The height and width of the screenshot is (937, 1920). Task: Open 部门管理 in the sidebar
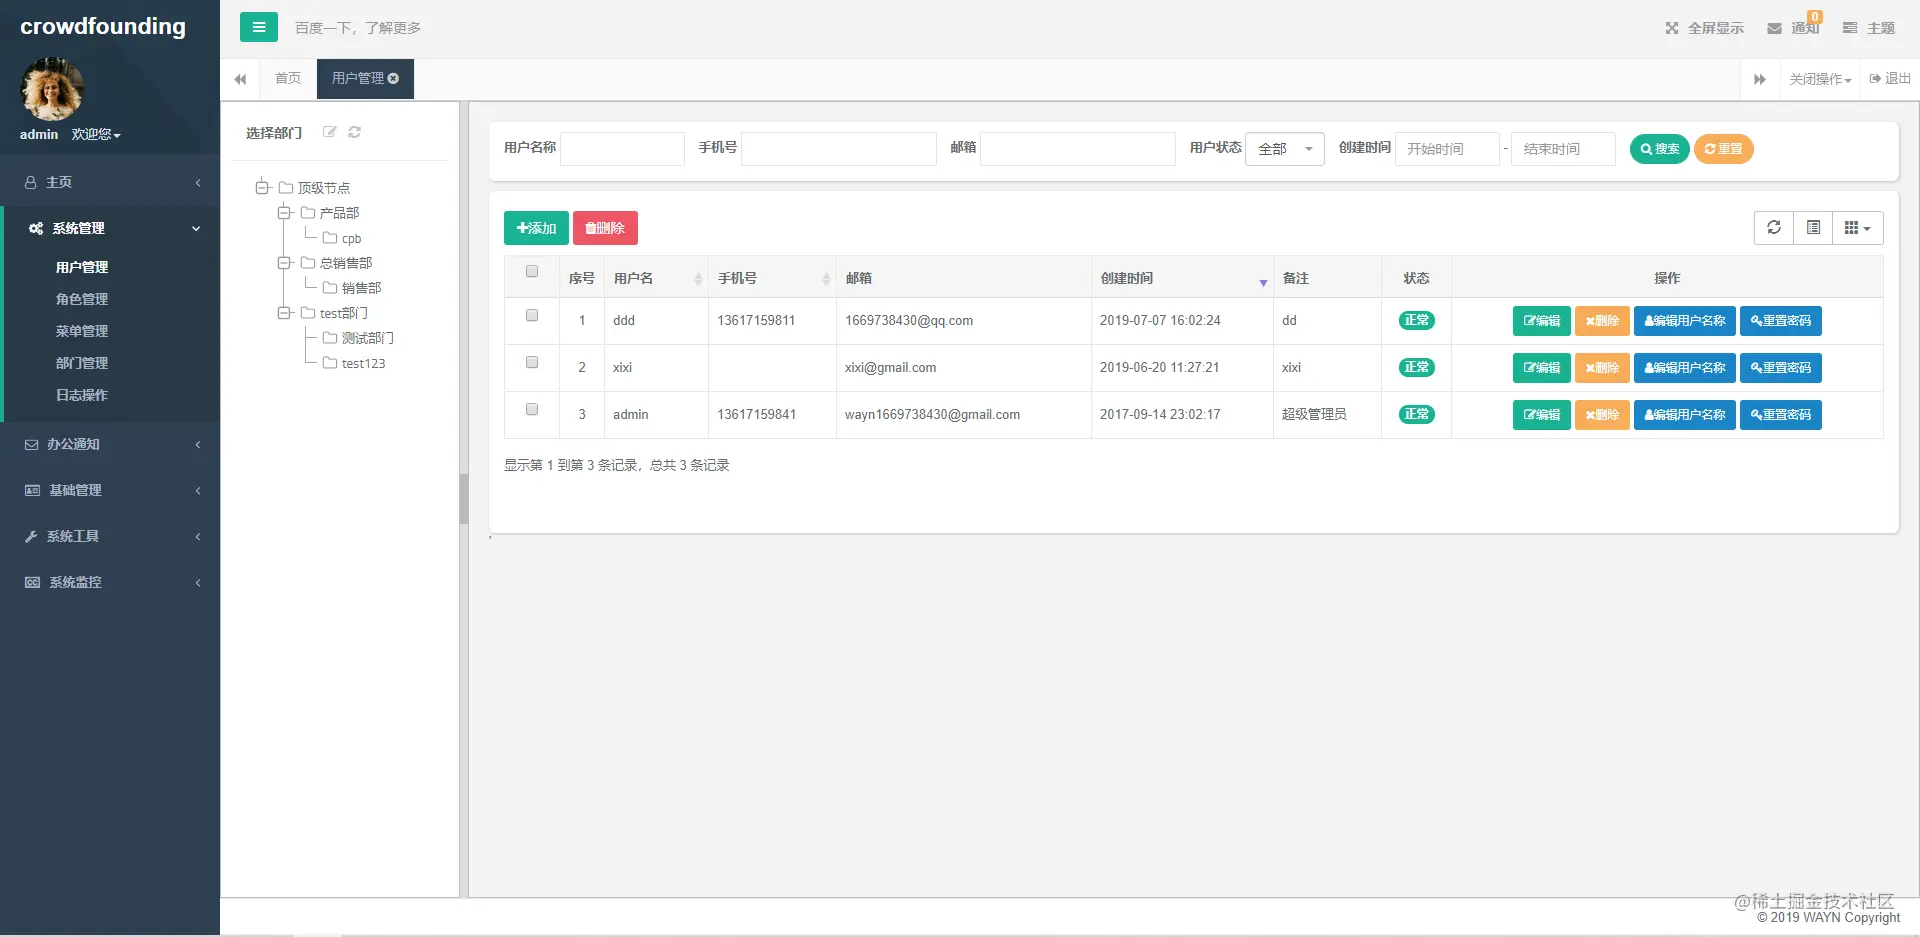click(82, 363)
